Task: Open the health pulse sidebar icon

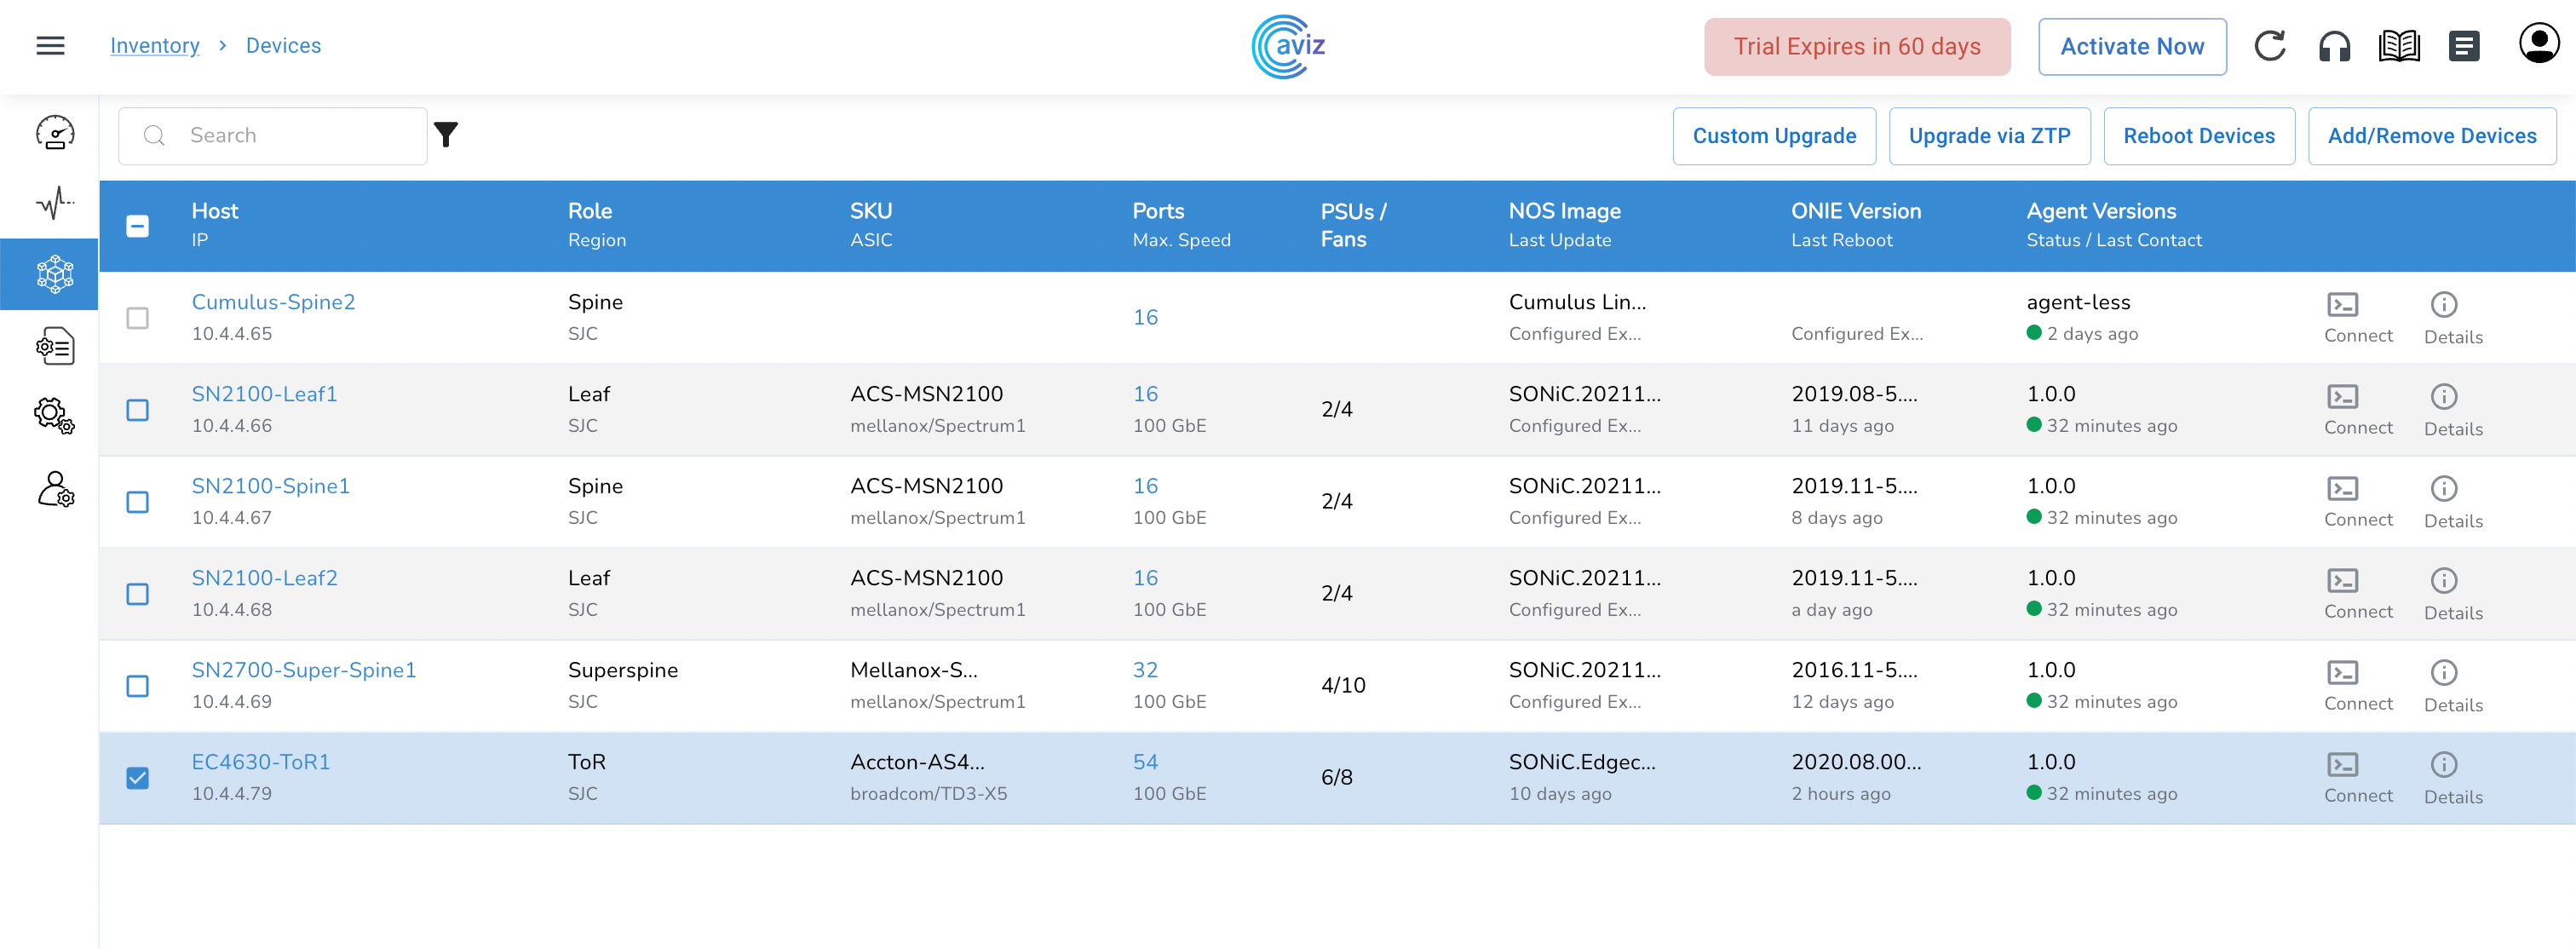Action: coord(55,203)
